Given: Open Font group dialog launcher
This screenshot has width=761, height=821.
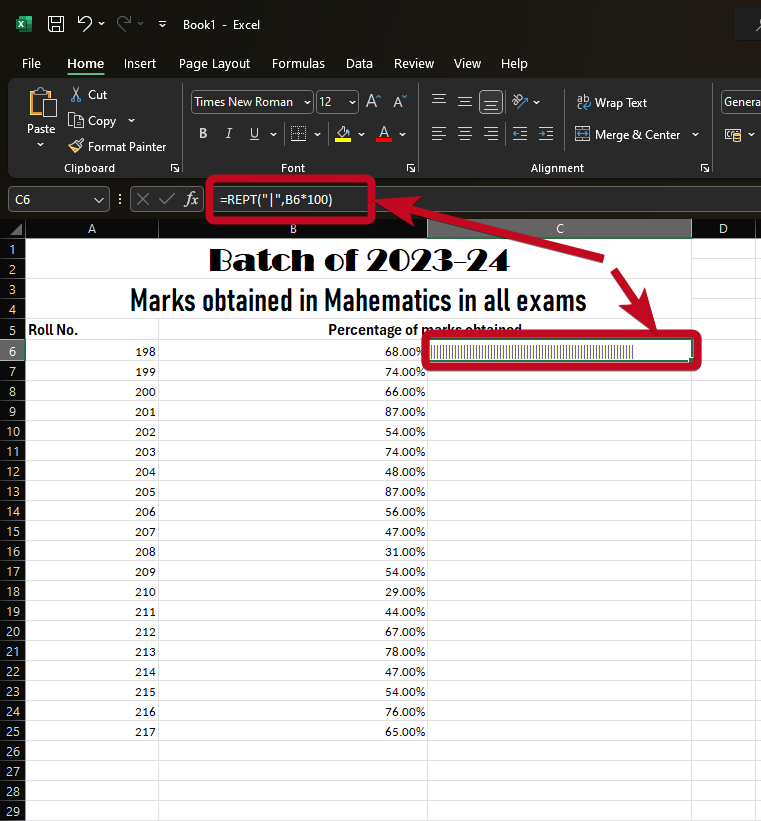Looking at the screenshot, I should tap(411, 168).
